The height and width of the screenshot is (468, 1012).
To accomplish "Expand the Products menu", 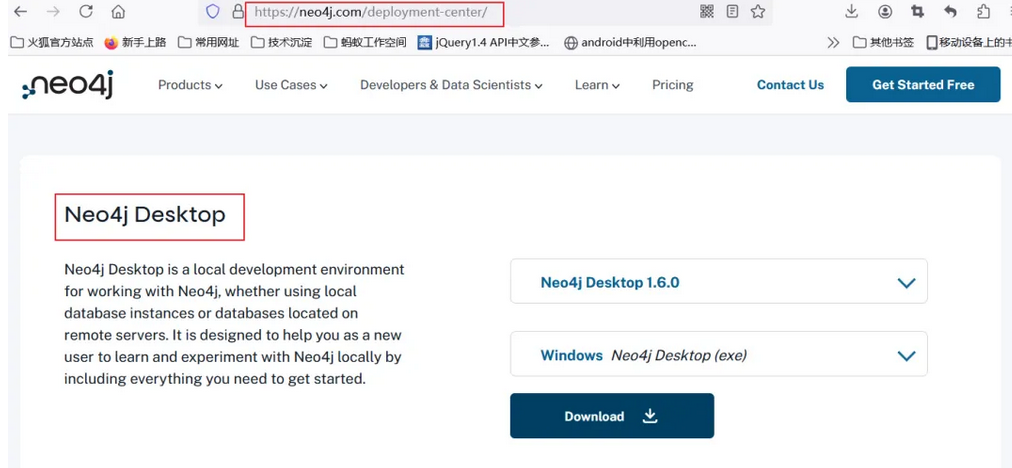I will click(190, 85).
